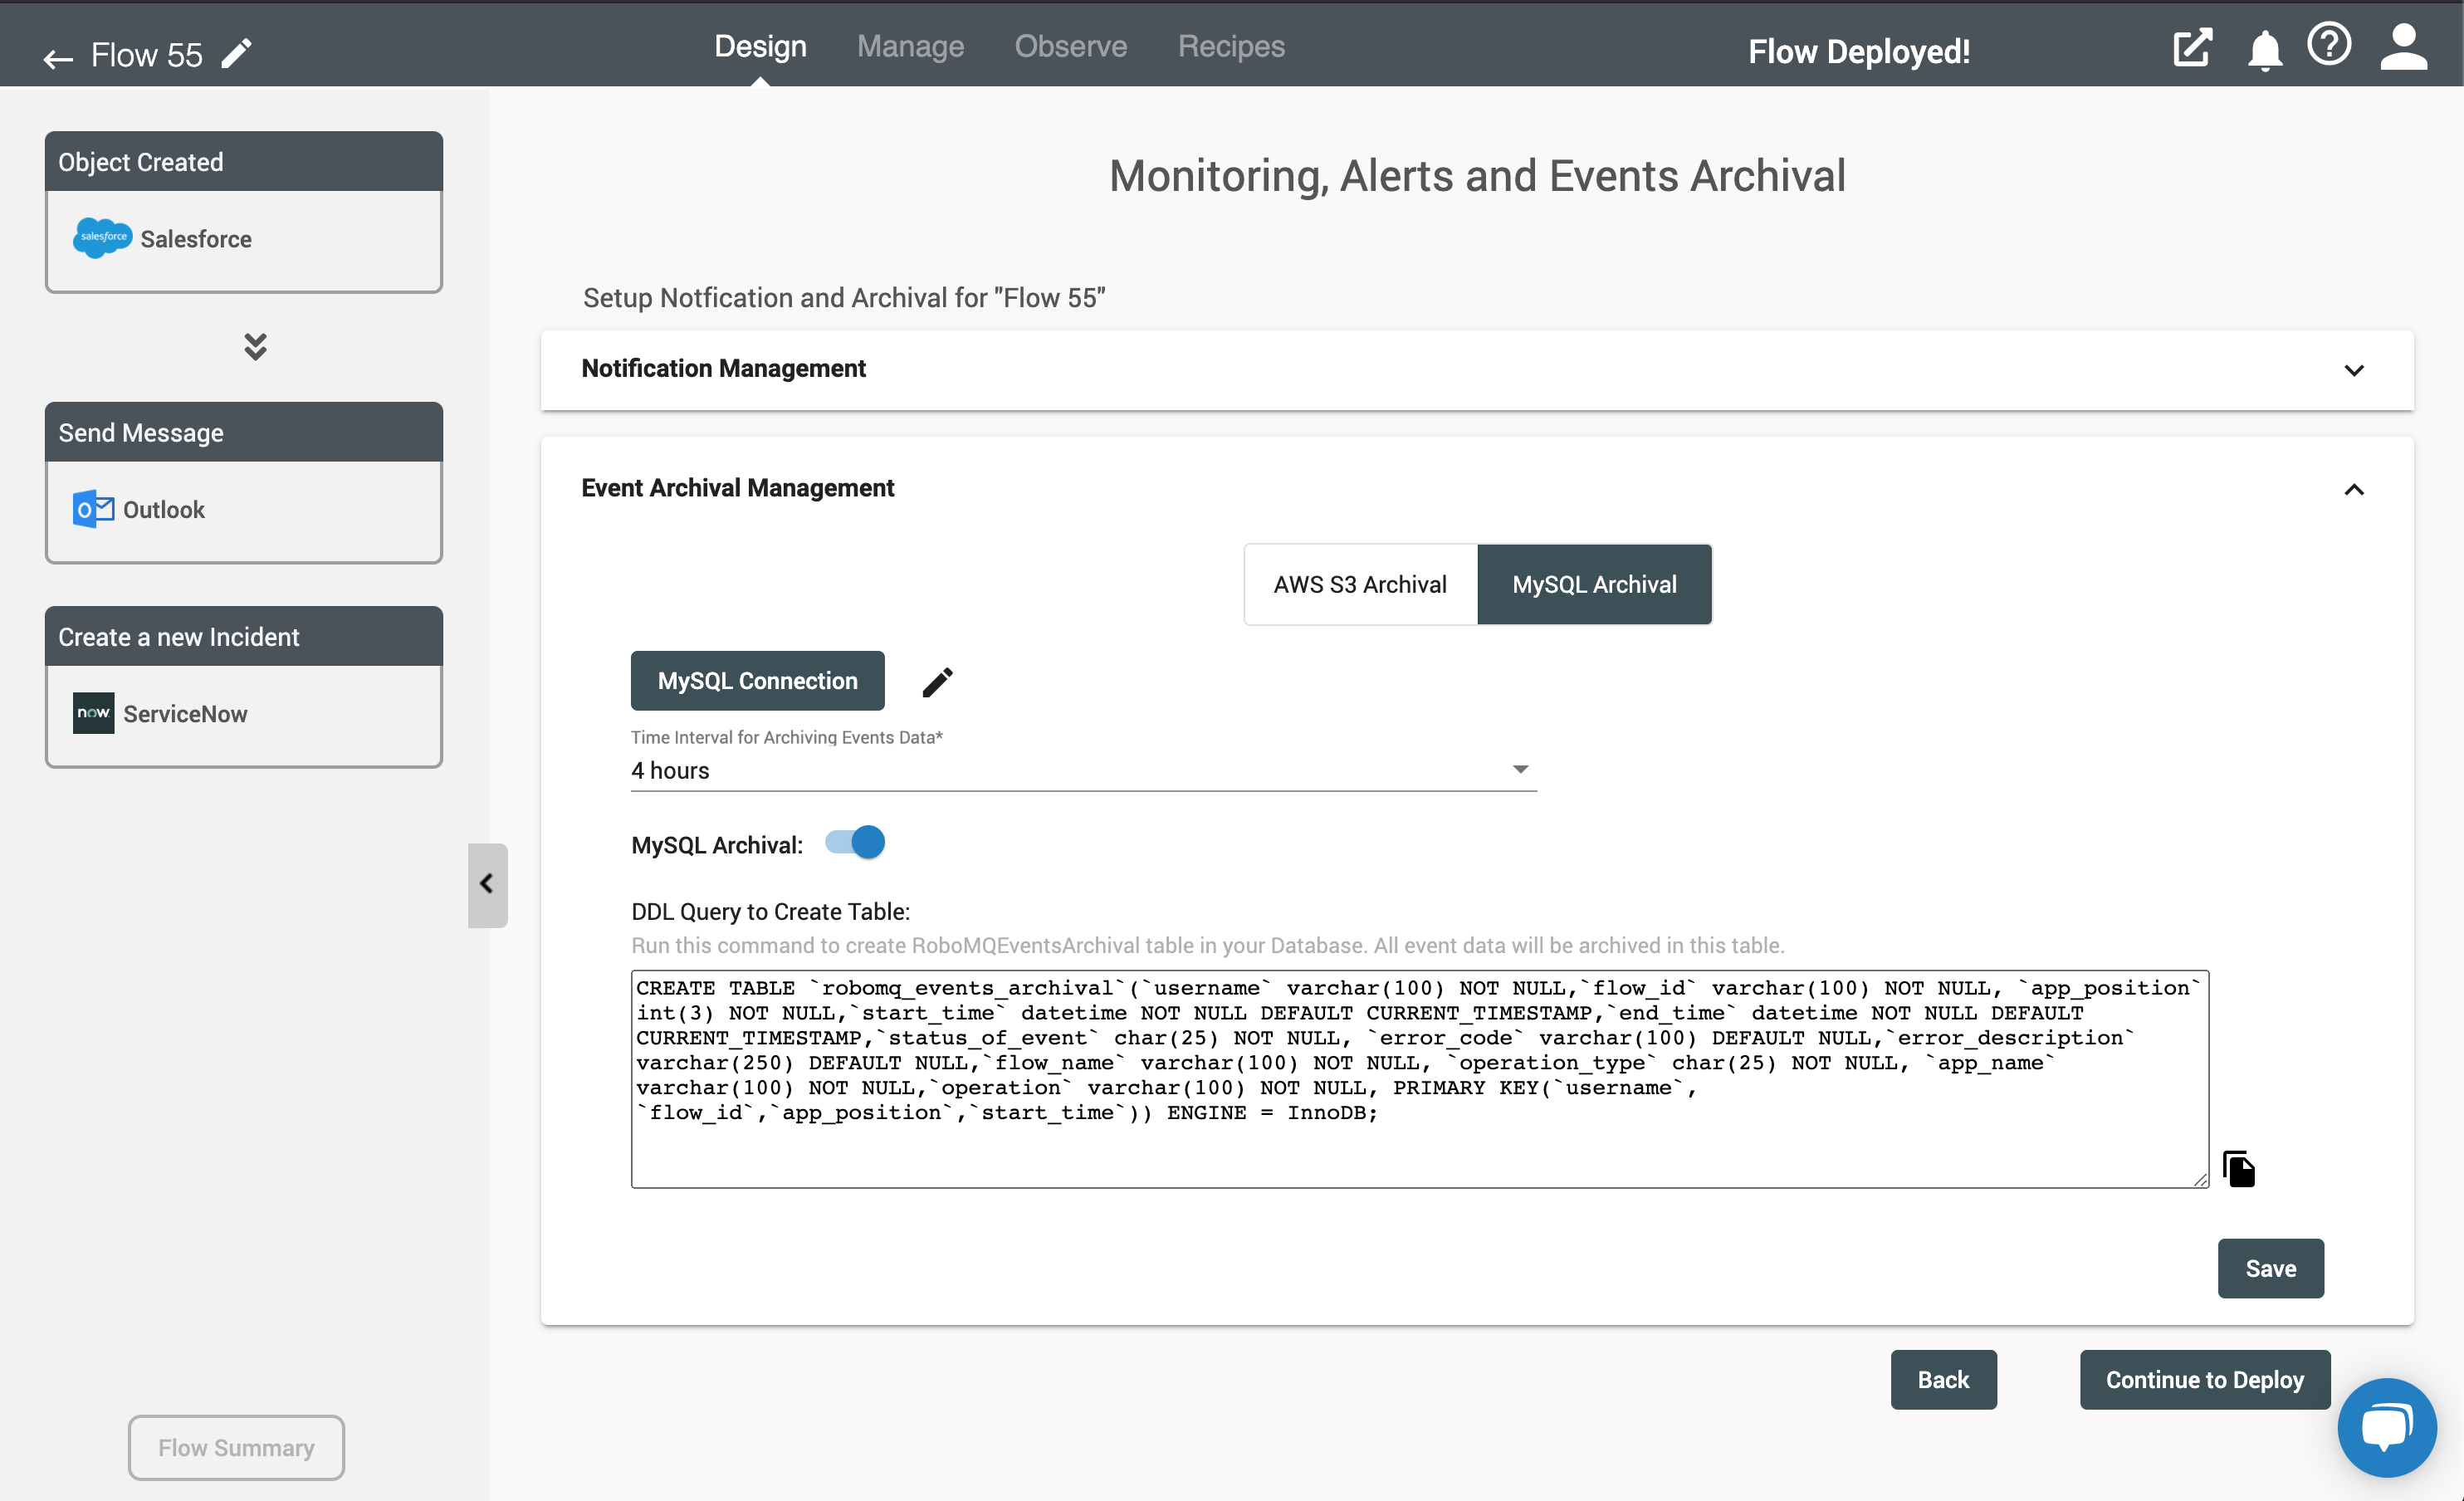This screenshot has width=2464, height=1501.
Task: Click the ServiceNow create incident icon
Action: pos(90,712)
